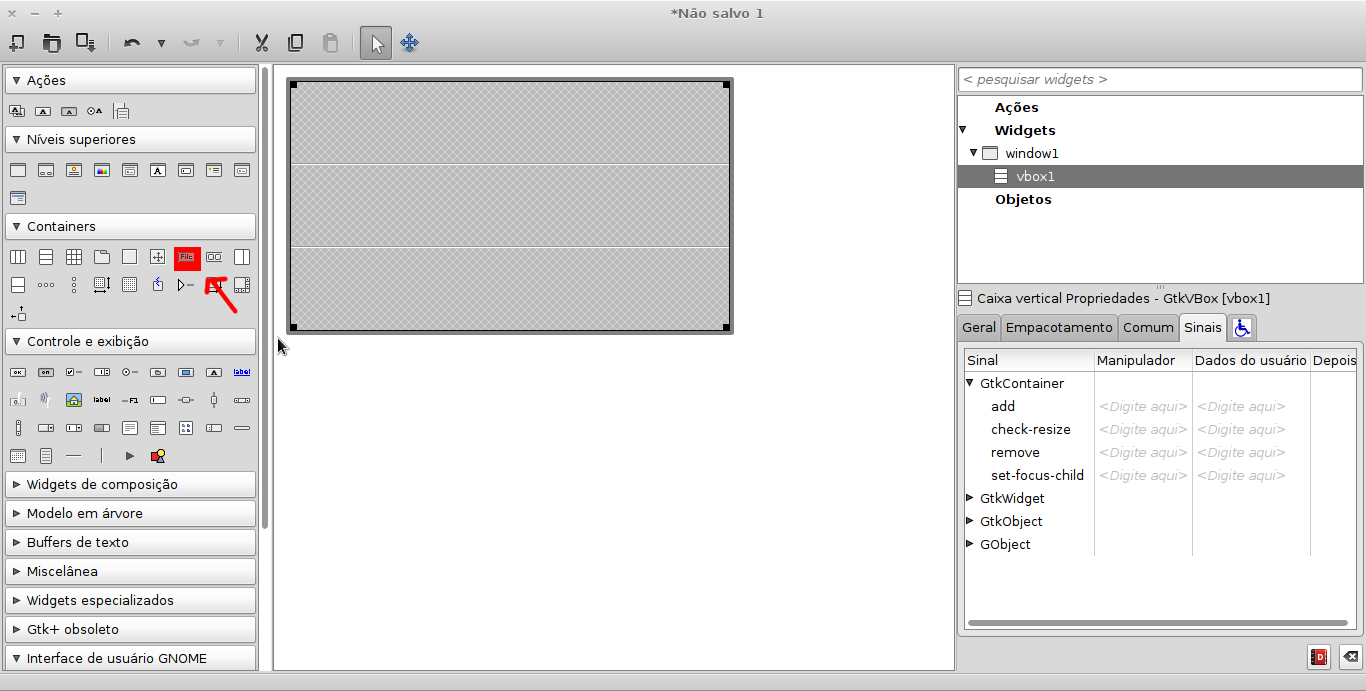Create a new project from toolbar

(x=17, y=43)
